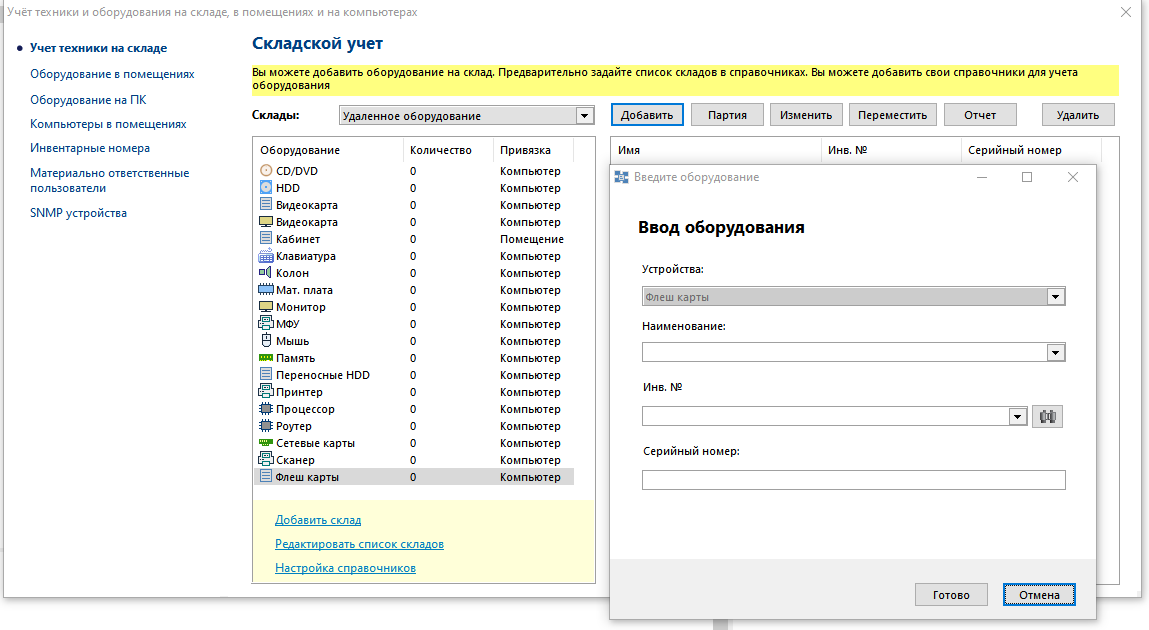Click the Удалить button

[1078, 115]
